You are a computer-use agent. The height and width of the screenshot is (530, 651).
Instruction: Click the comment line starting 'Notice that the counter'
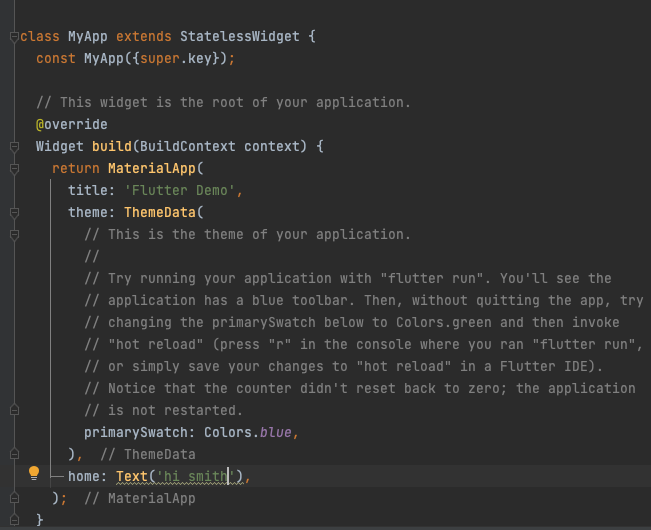coord(360,388)
